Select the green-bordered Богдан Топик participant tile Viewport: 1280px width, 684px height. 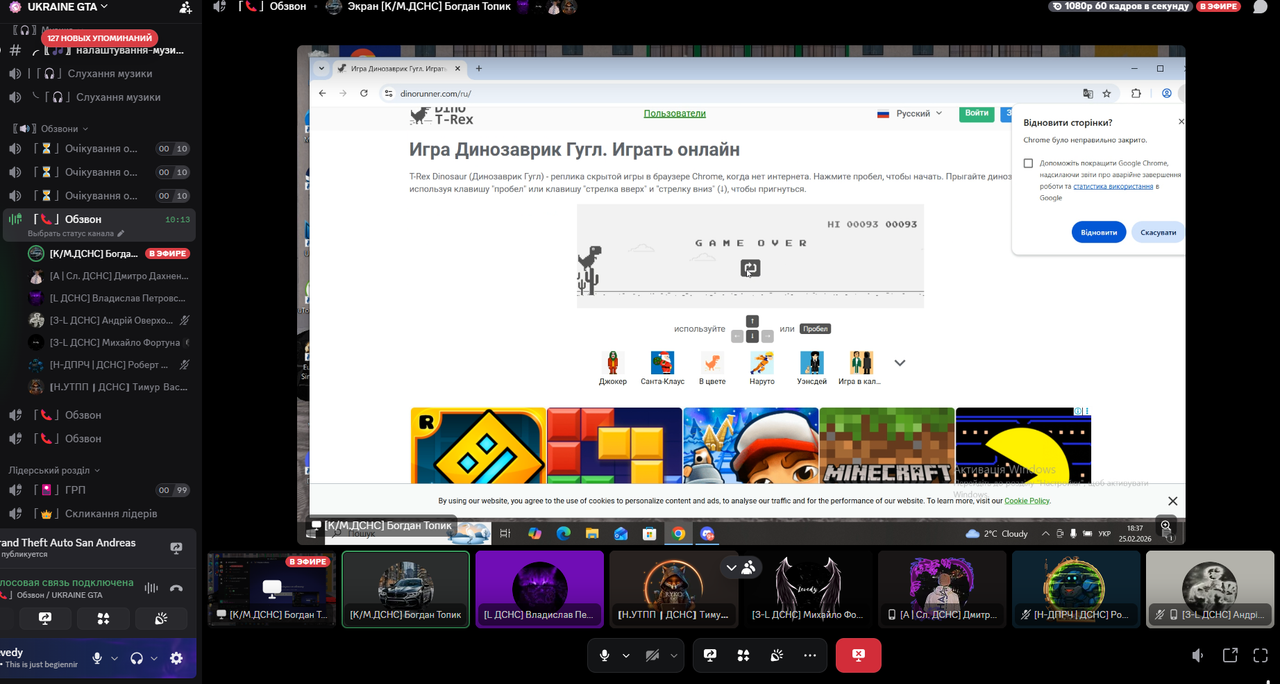pos(405,589)
